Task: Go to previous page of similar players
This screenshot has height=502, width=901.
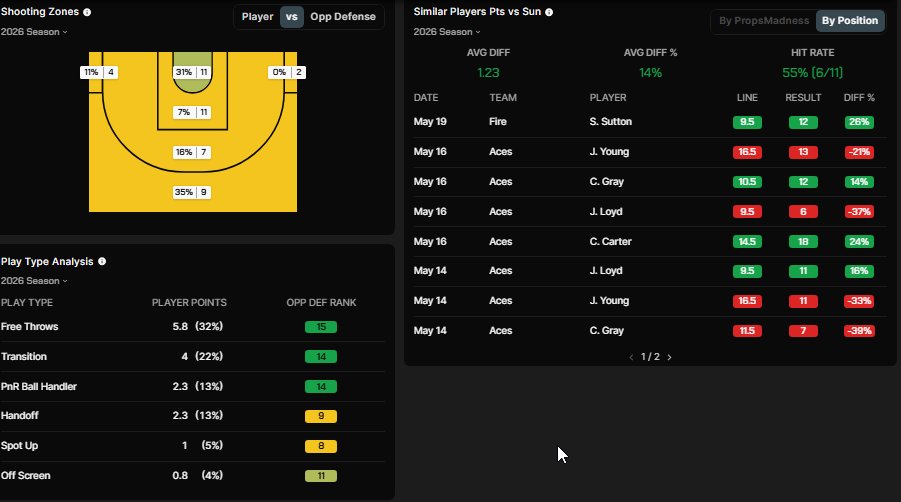Action: click(x=631, y=357)
